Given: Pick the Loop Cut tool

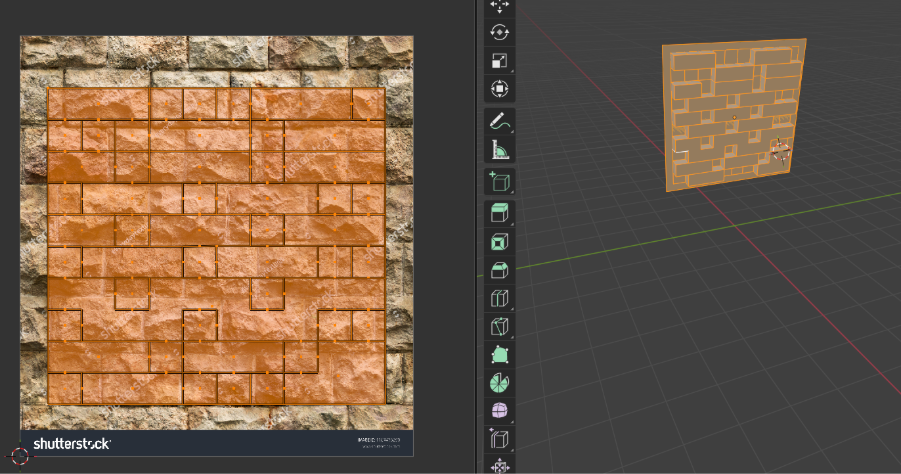Looking at the screenshot, I should pyautogui.click(x=498, y=298).
